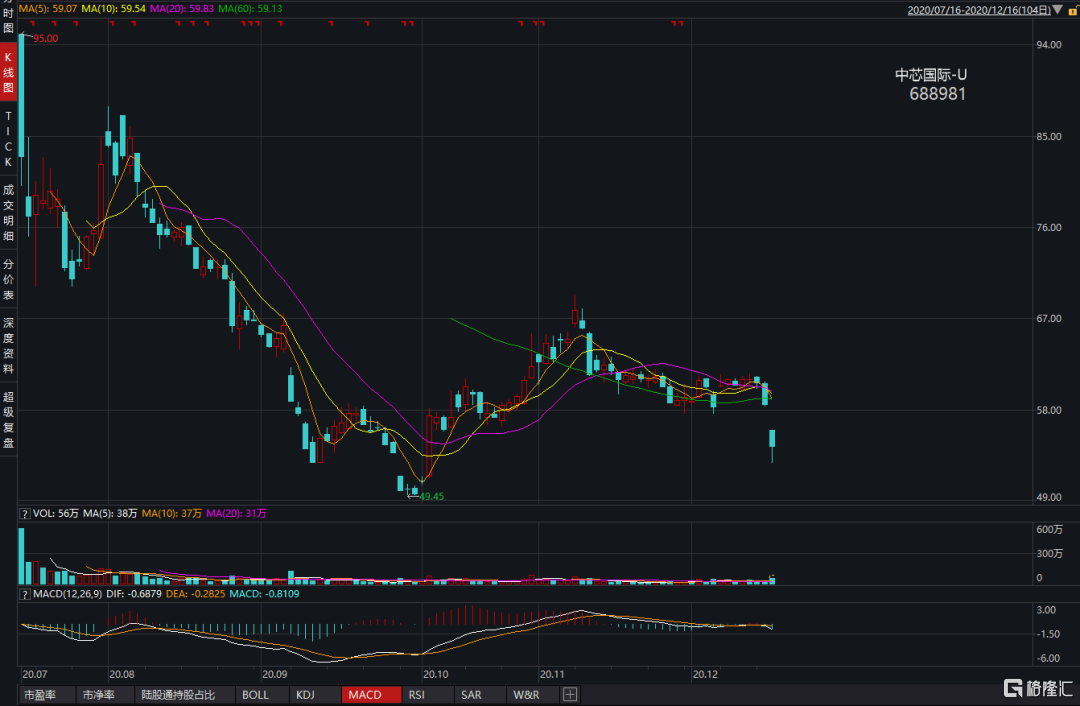Click the 95.00 high price marker
Screen dimensions: 1080x706
pos(45,39)
